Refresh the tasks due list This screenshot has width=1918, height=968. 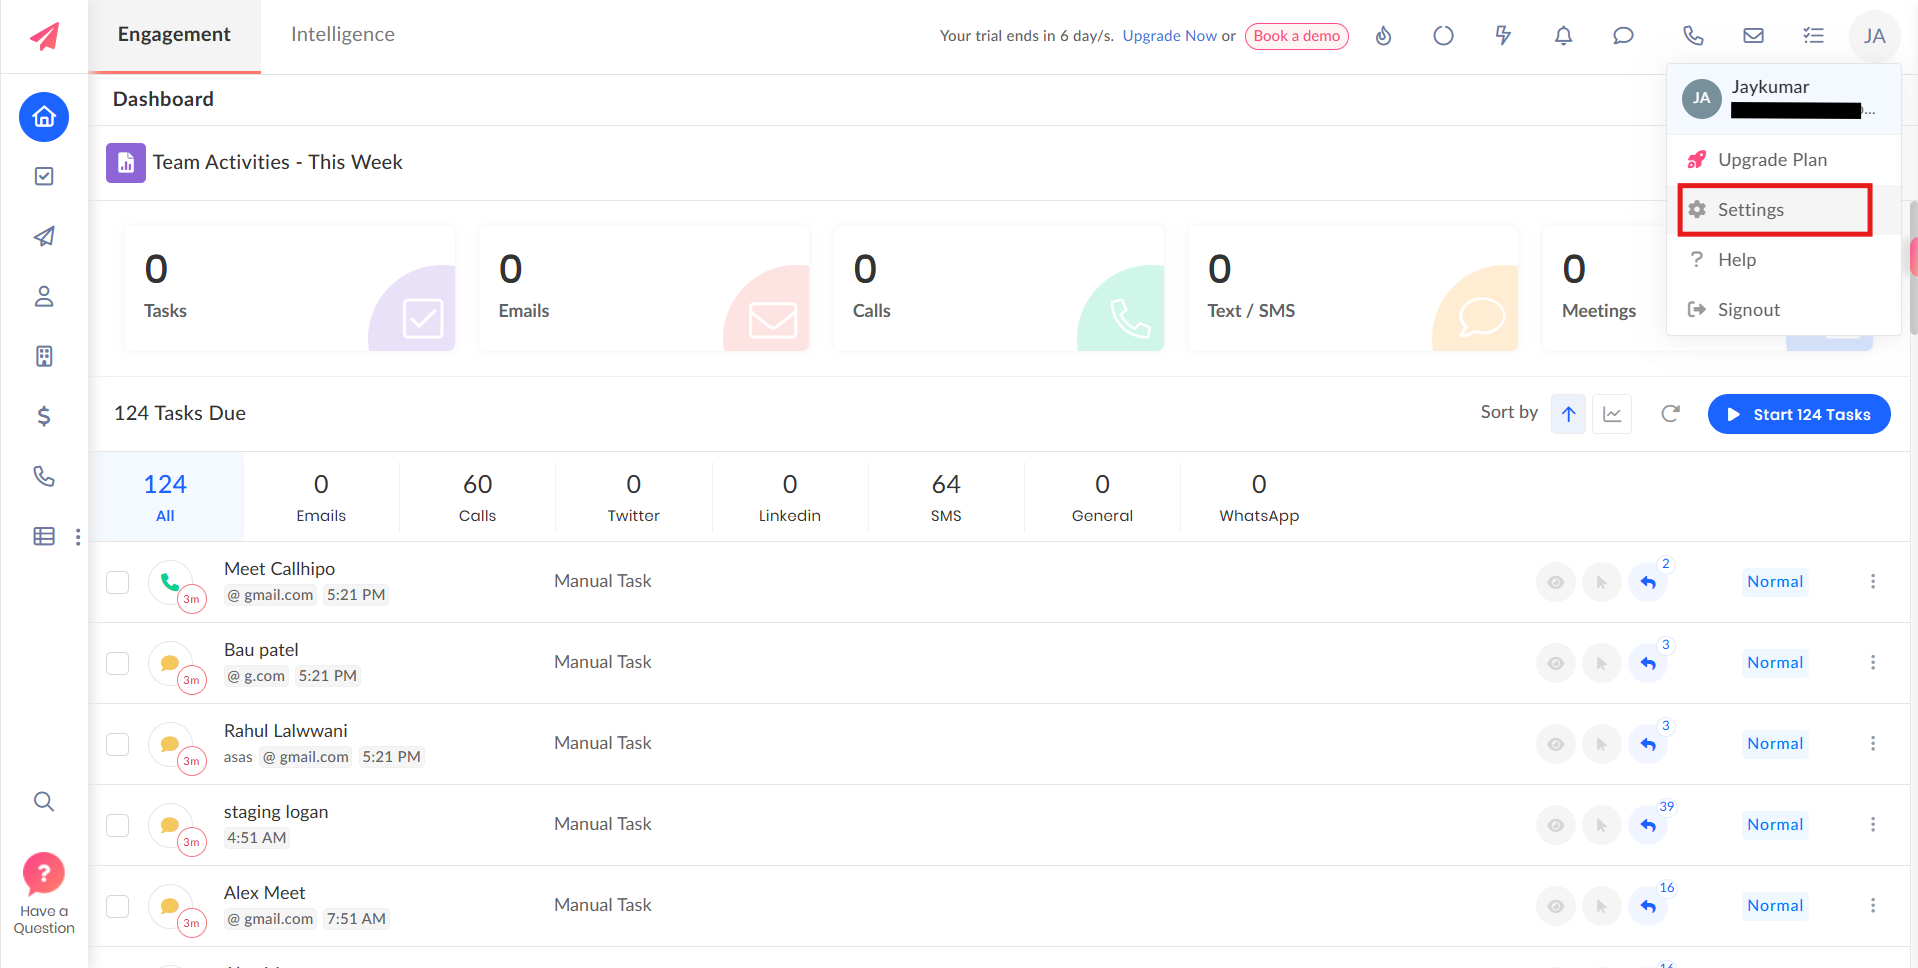point(1670,414)
